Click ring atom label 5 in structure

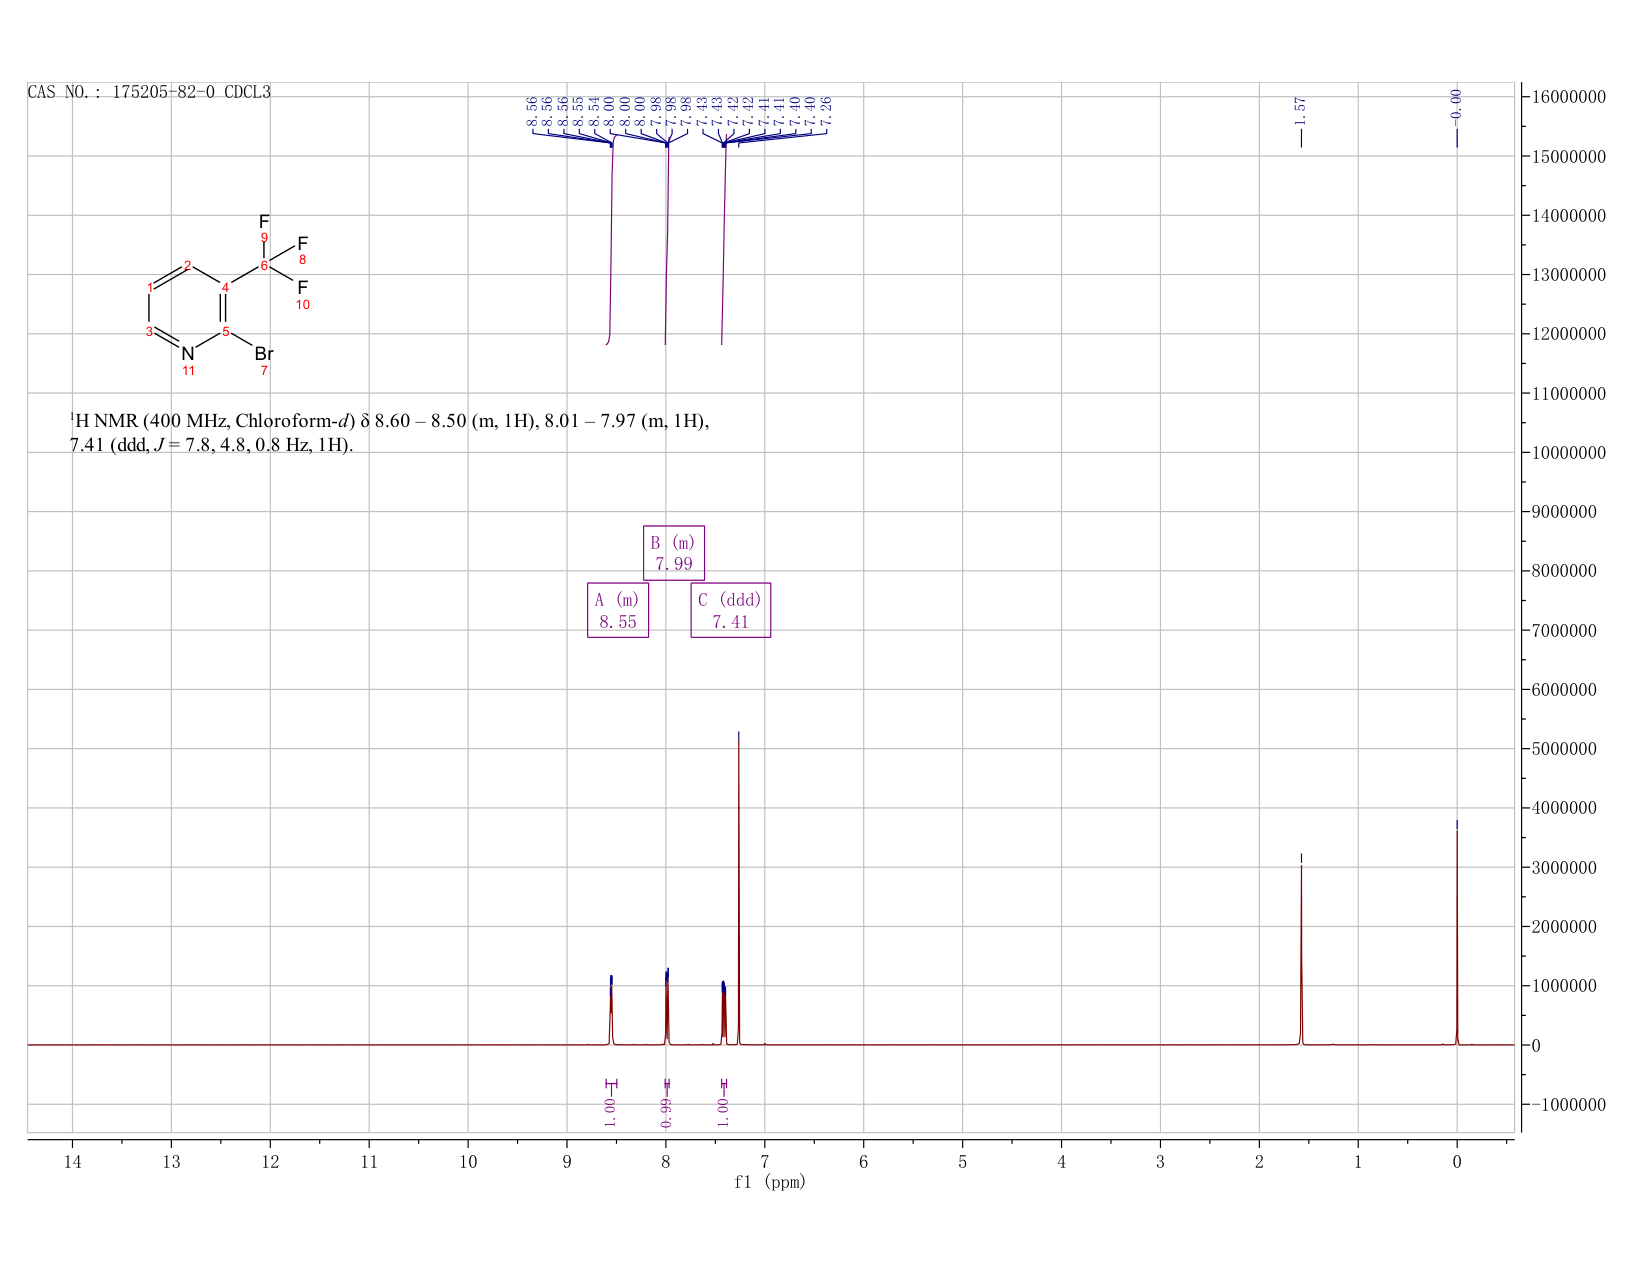[225, 331]
